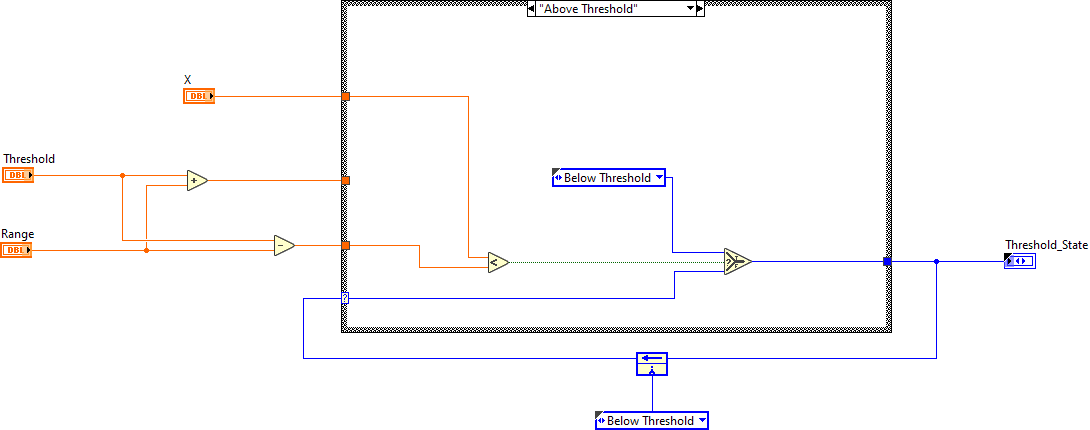The image size is (1090, 430).
Task: Click the Range text label
Action: coord(17,234)
